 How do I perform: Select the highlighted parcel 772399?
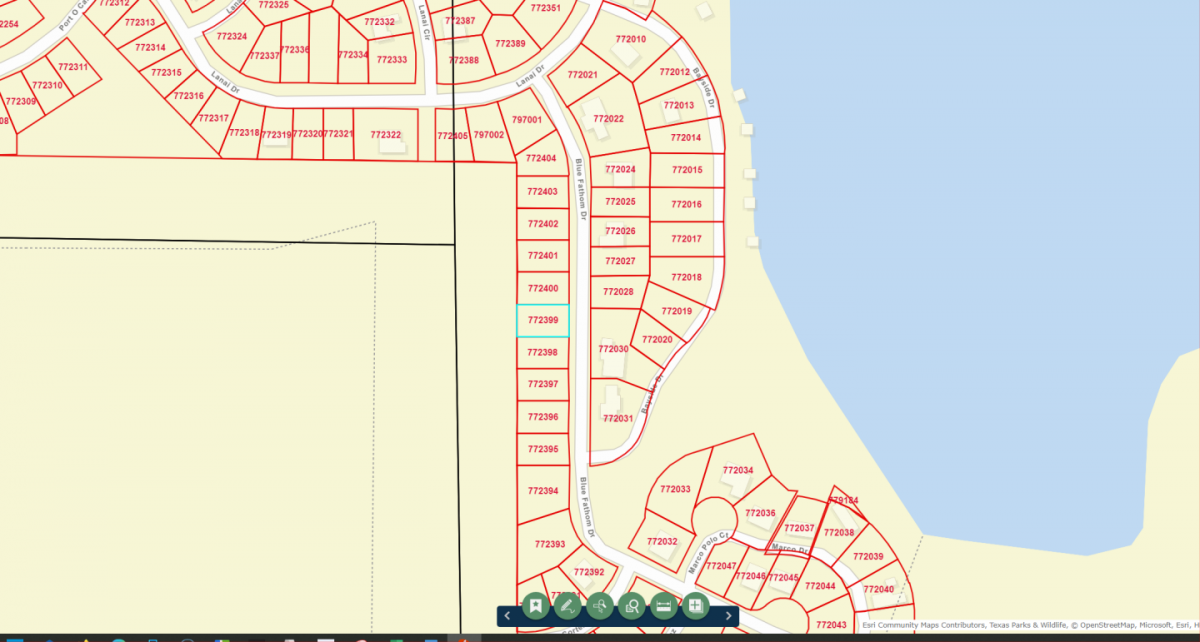542,320
